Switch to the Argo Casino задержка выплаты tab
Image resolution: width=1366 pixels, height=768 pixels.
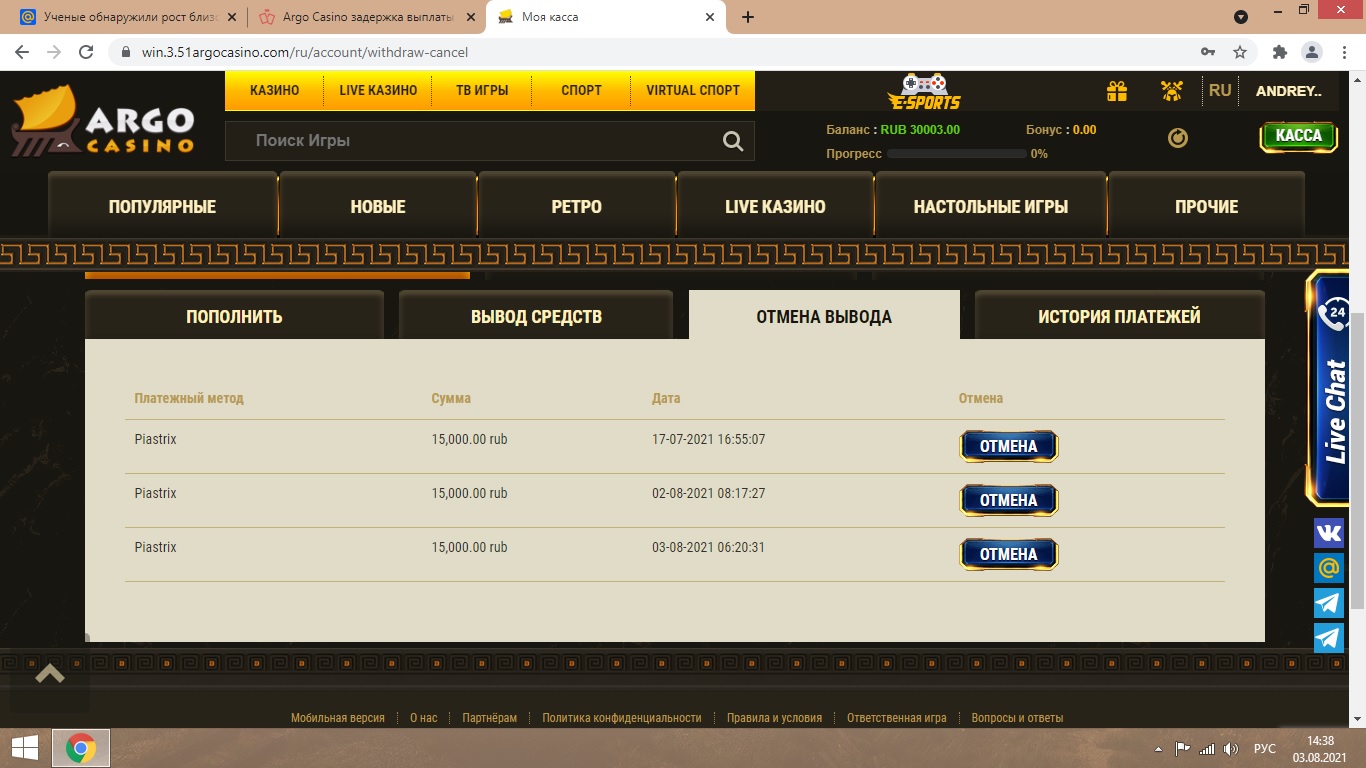(367, 17)
